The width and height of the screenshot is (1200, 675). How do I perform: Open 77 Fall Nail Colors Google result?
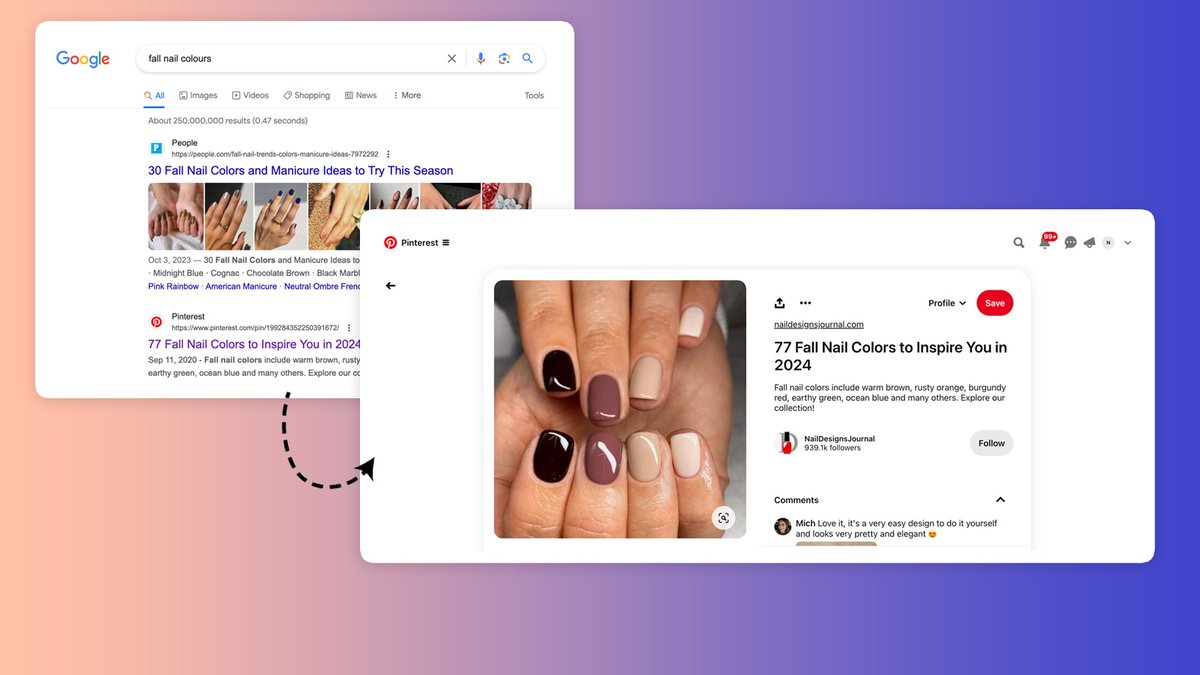point(254,344)
